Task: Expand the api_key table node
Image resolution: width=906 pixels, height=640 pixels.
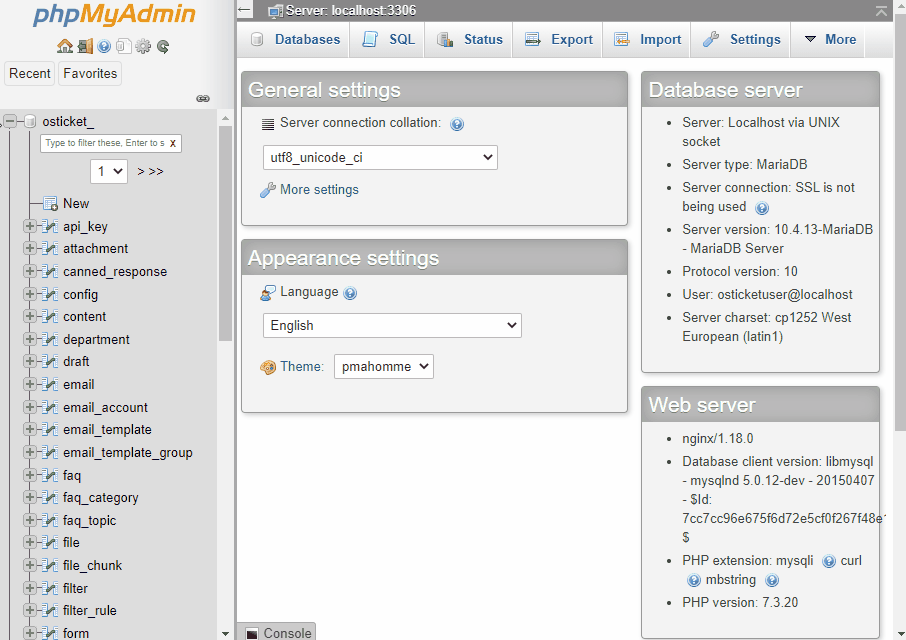Action: [29, 226]
